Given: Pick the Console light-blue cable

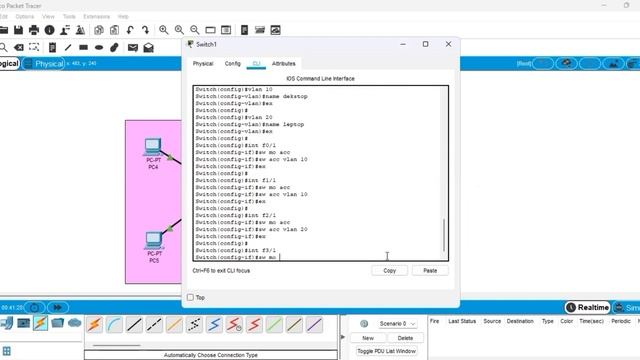Looking at the screenshot, I should pos(114,325).
